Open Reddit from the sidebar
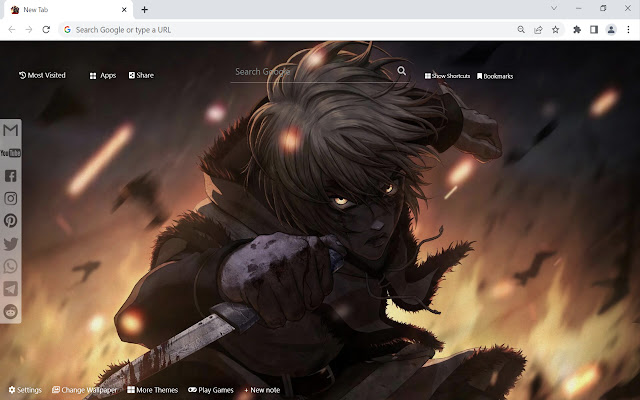This screenshot has width=640, height=400. pos(11,311)
